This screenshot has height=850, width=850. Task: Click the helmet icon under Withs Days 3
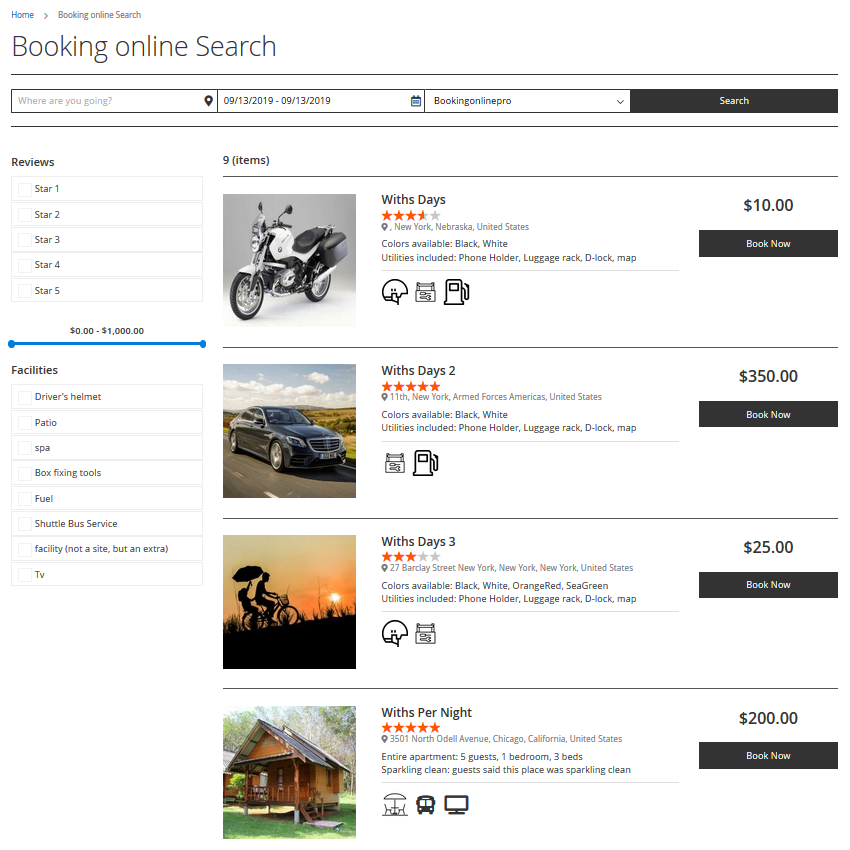tap(395, 633)
